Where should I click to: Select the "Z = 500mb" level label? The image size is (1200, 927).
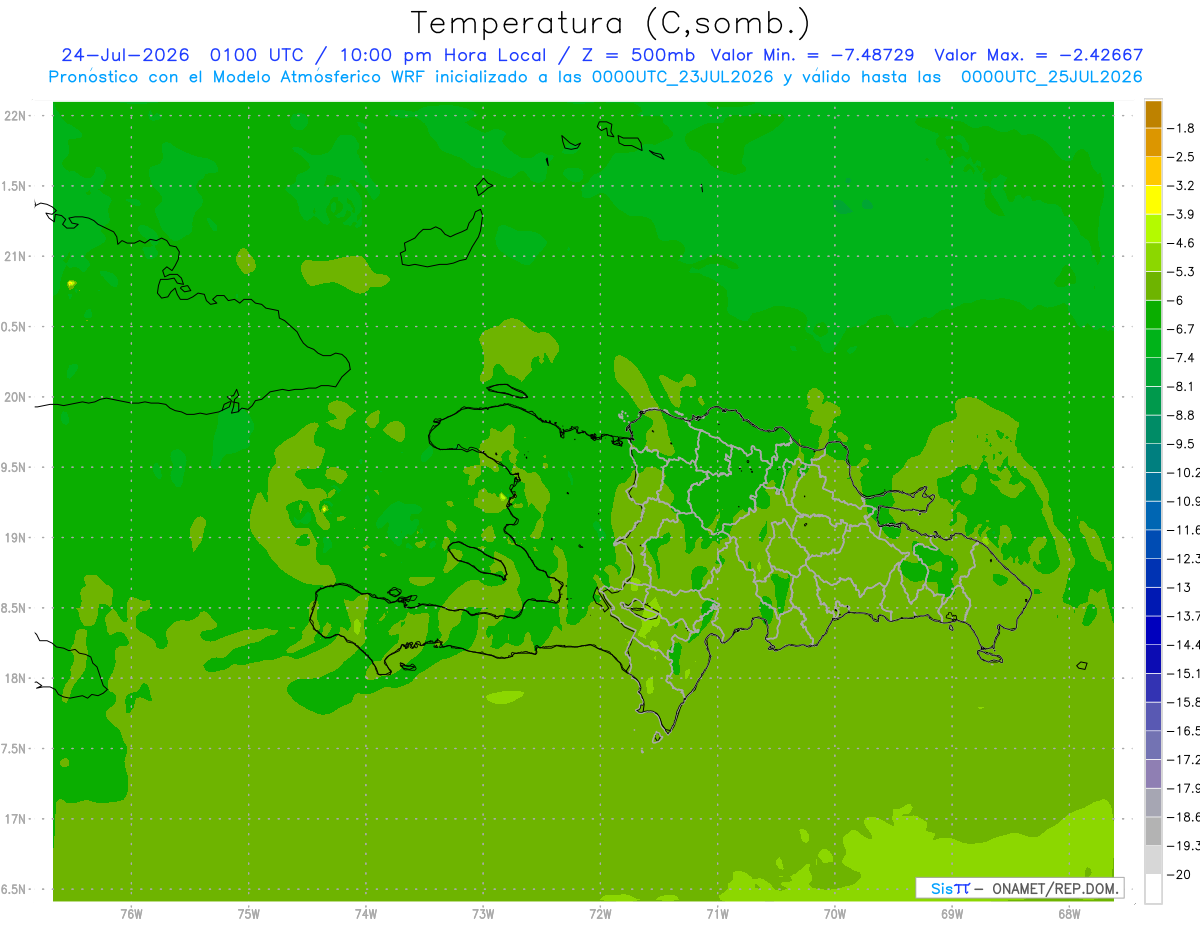639,55
